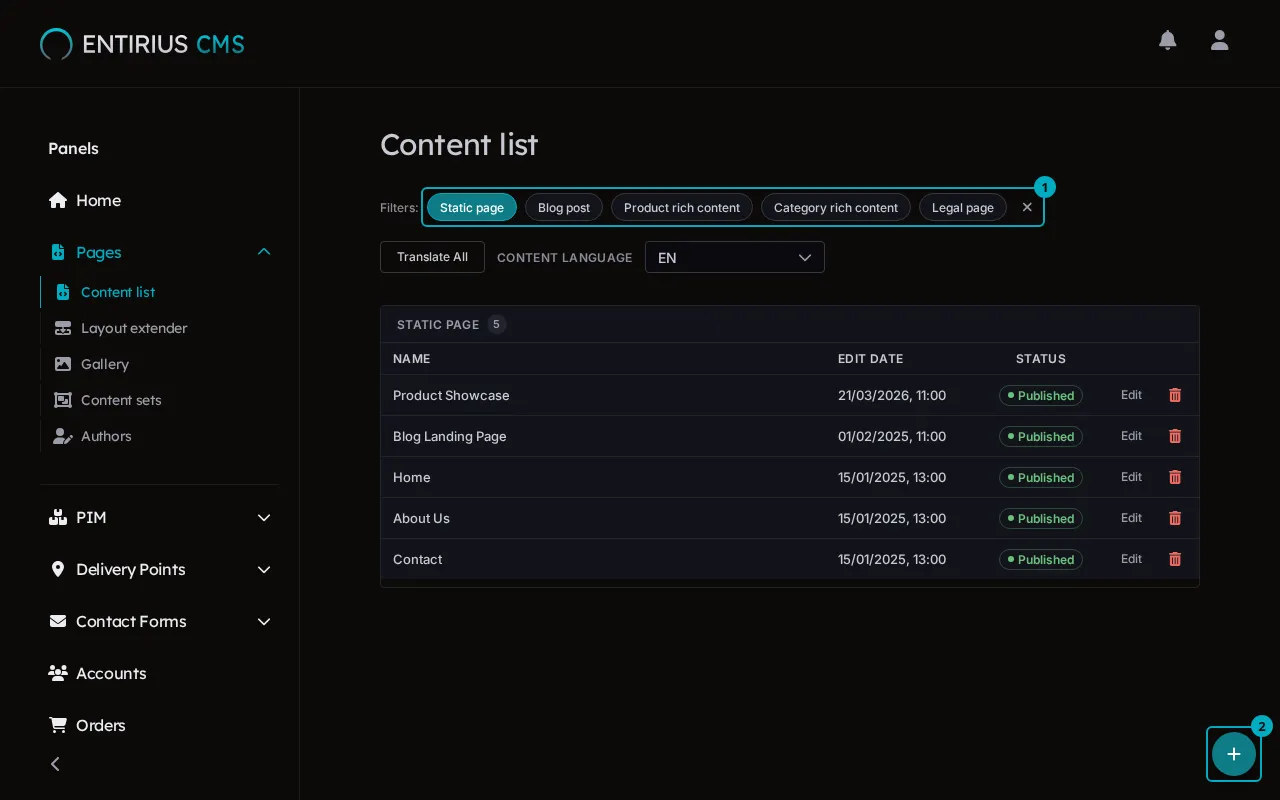Screen dimensions: 1280x800
Task: Collapse the Pages sidebar section
Action: (x=160, y=252)
